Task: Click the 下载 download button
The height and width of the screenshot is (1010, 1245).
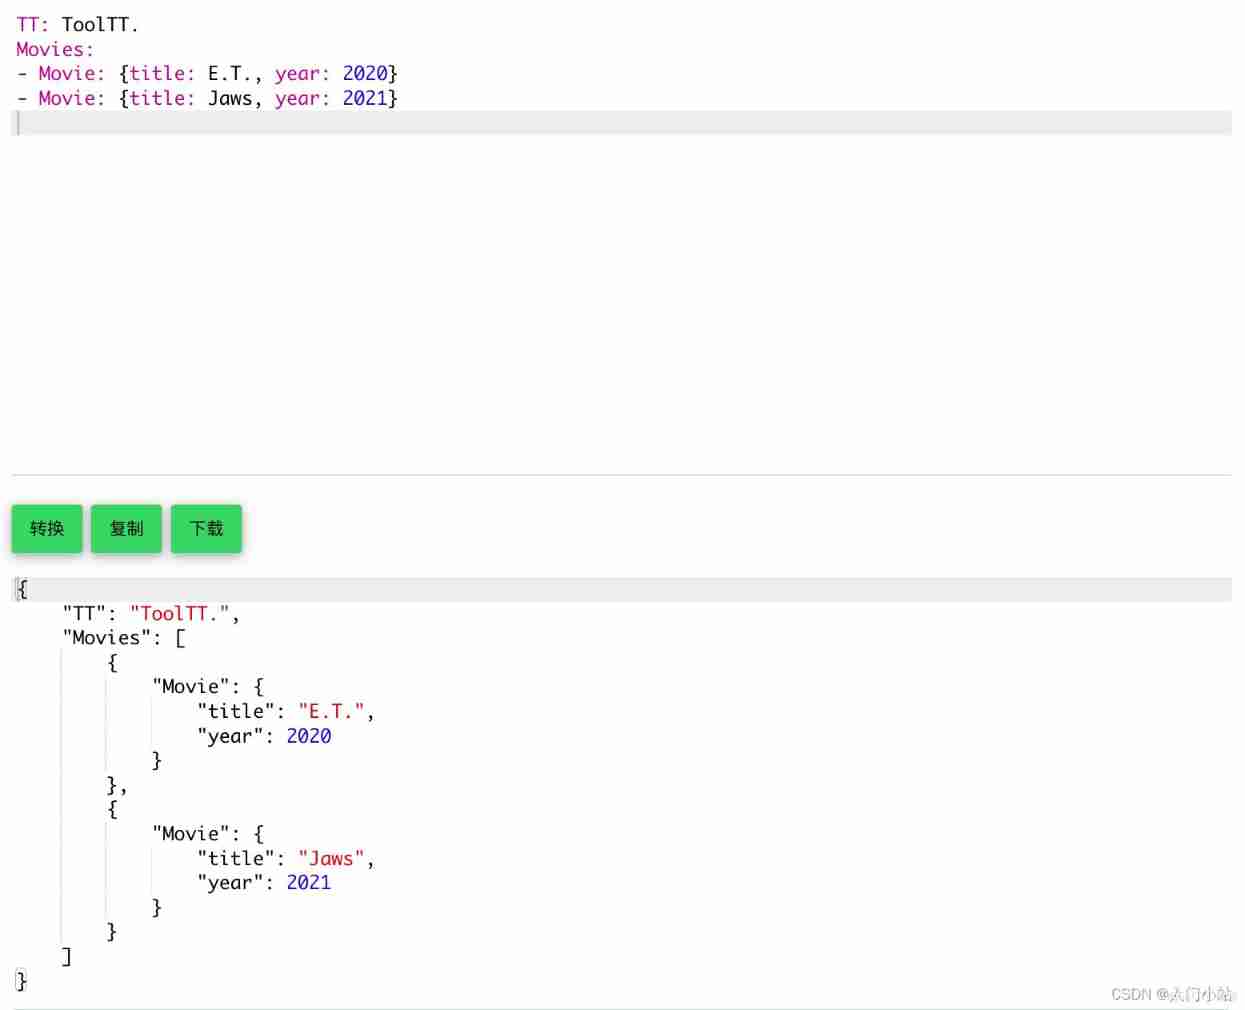Action: (206, 529)
